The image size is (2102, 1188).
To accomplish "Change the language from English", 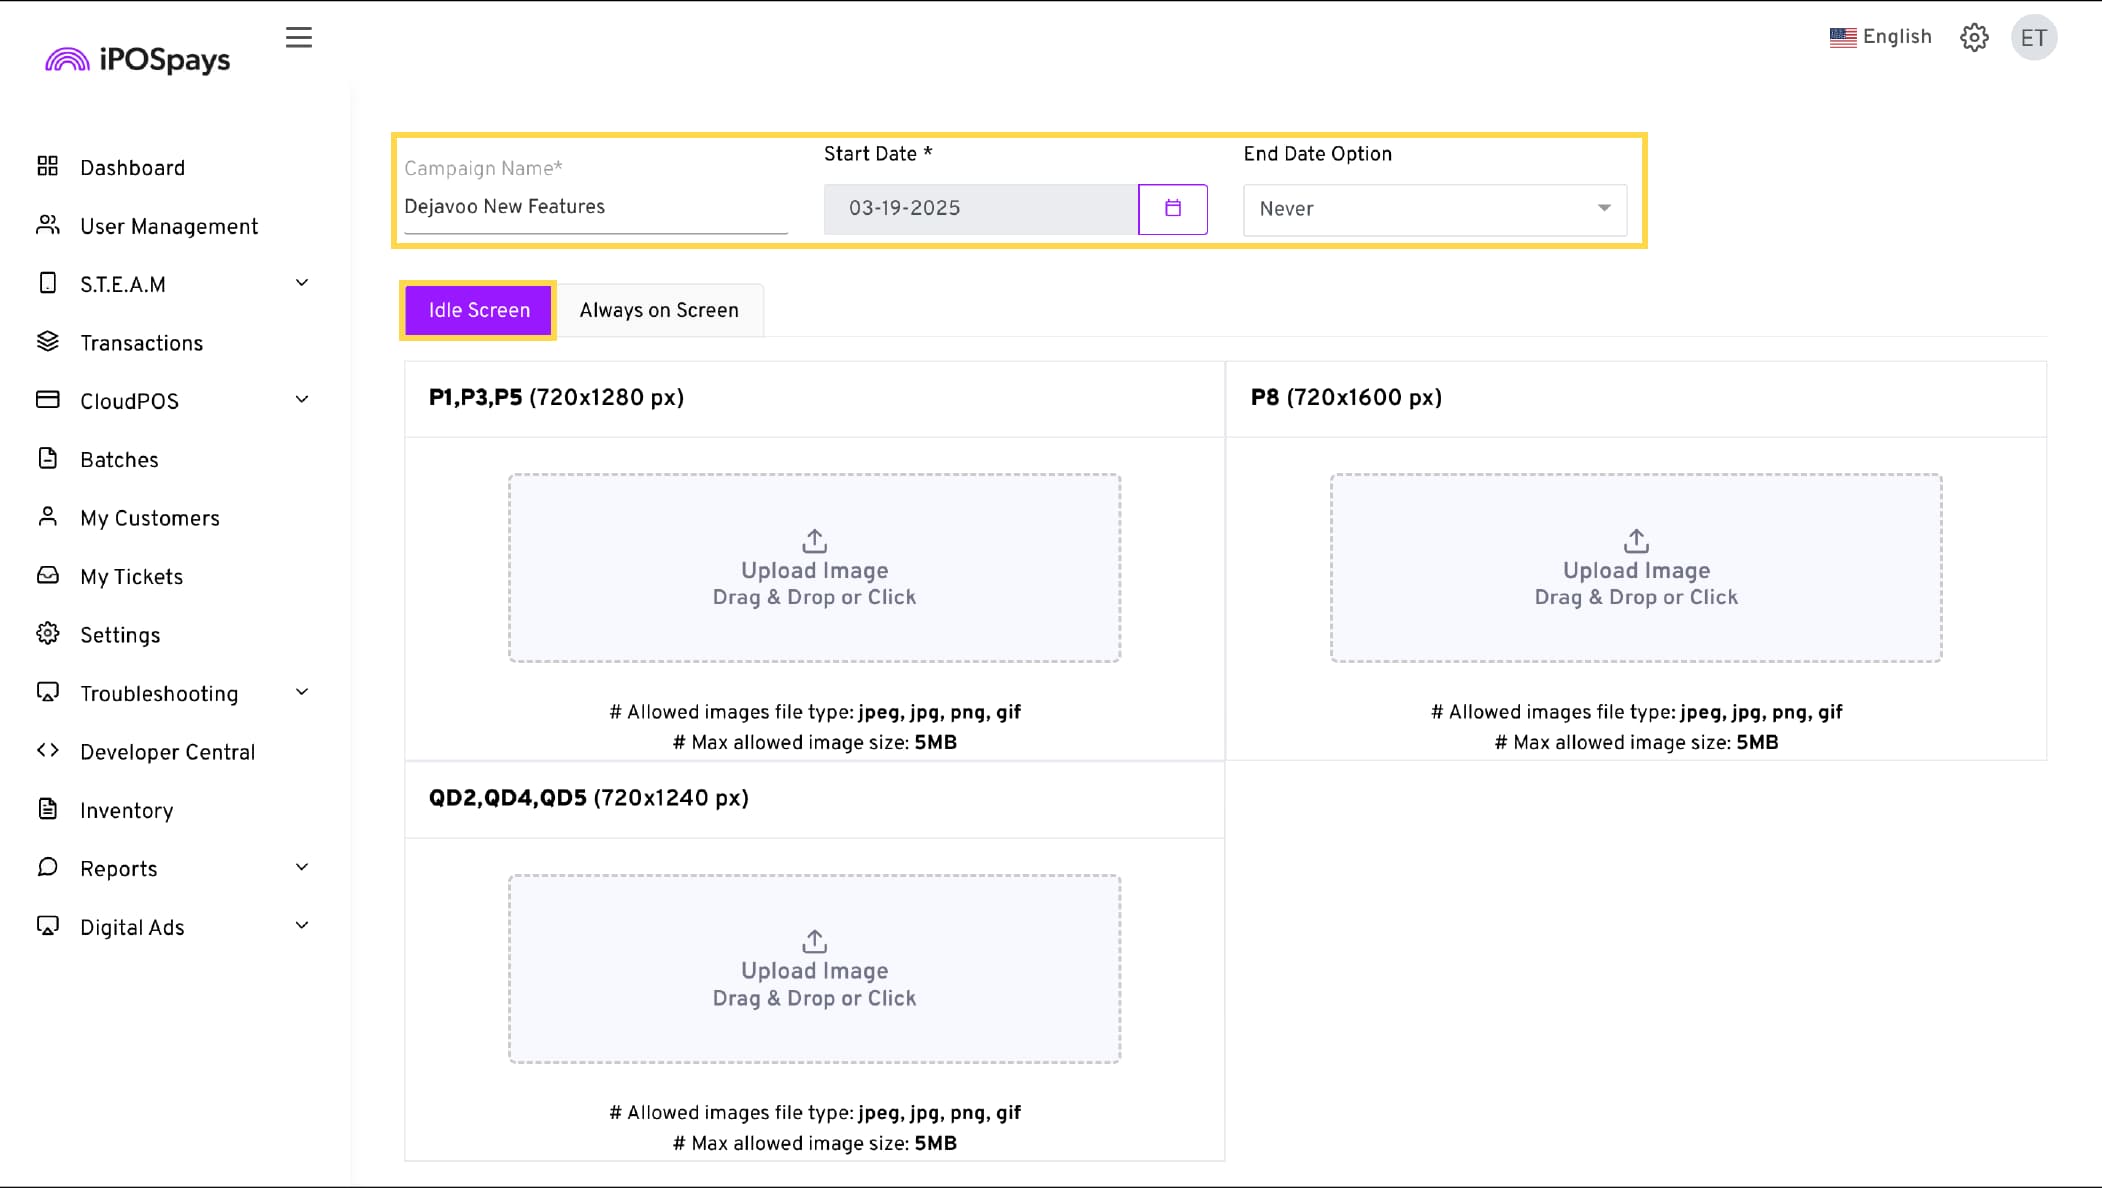I will tap(1880, 37).
